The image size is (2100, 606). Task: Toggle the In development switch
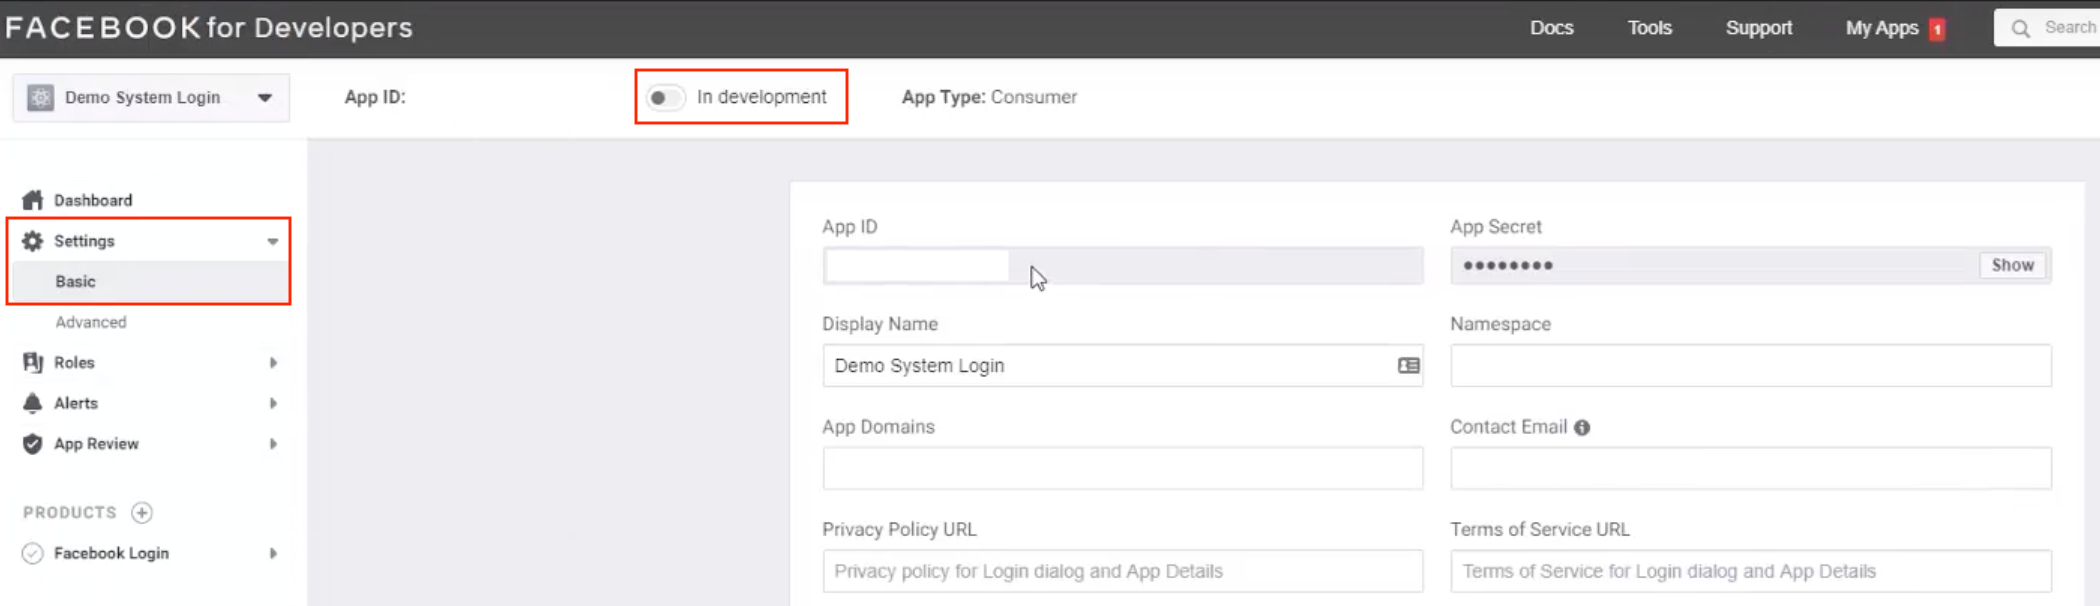coord(664,97)
